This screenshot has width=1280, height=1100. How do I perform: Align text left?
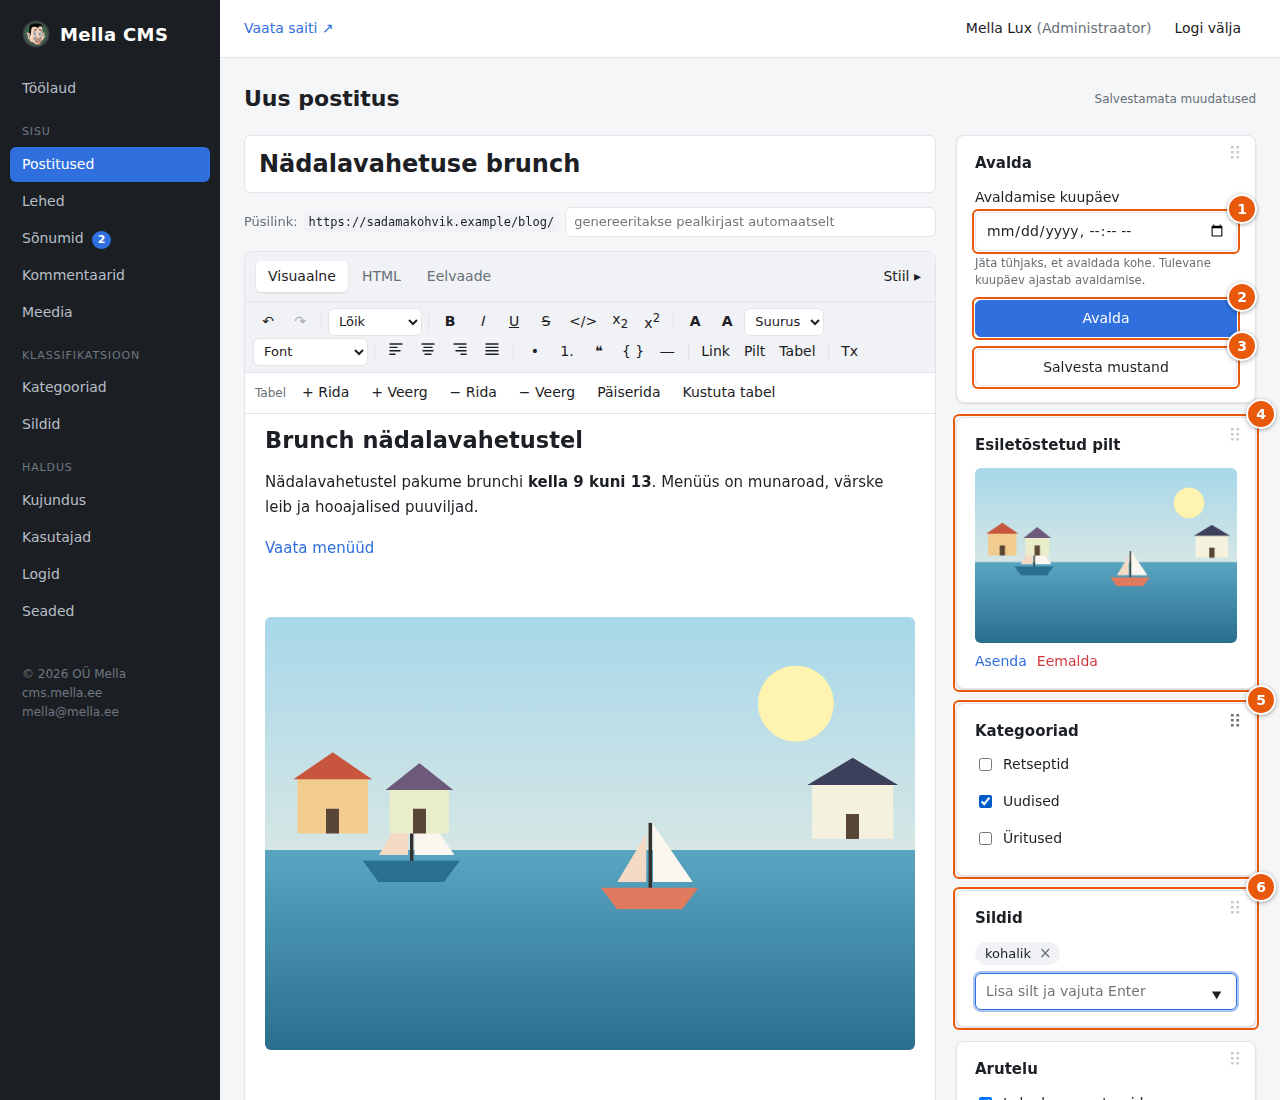(x=396, y=350)
